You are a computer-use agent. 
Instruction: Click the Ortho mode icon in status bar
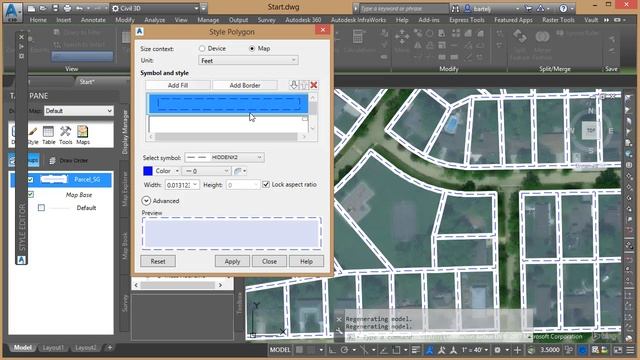pyautogui.click(x=332, y=350)
